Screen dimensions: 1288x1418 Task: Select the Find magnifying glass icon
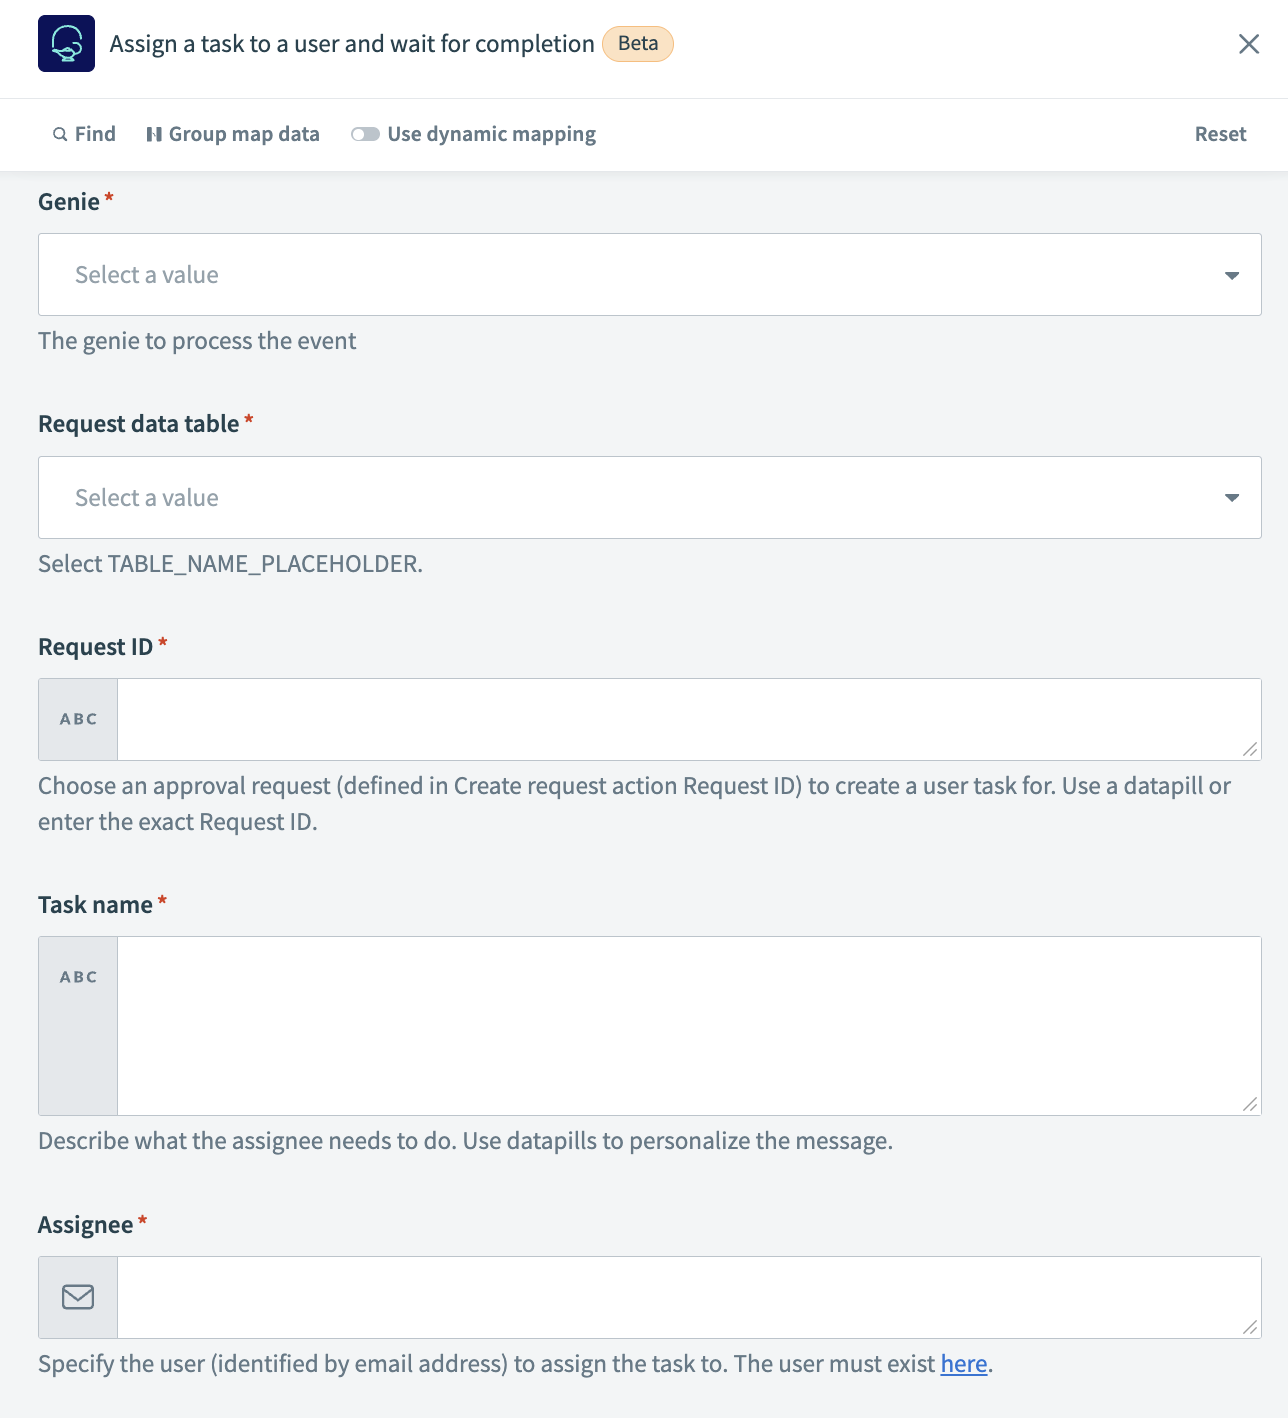pos(60,133)
